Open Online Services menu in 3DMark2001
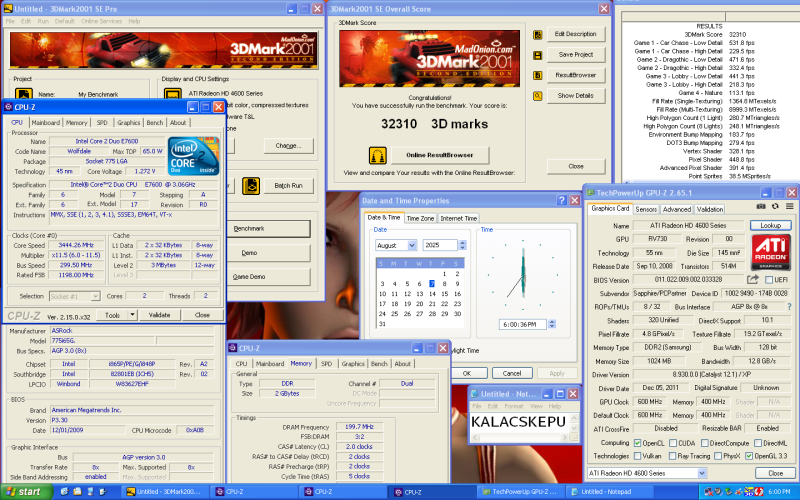This screenshot has width=800, height=500. [102, 21]
